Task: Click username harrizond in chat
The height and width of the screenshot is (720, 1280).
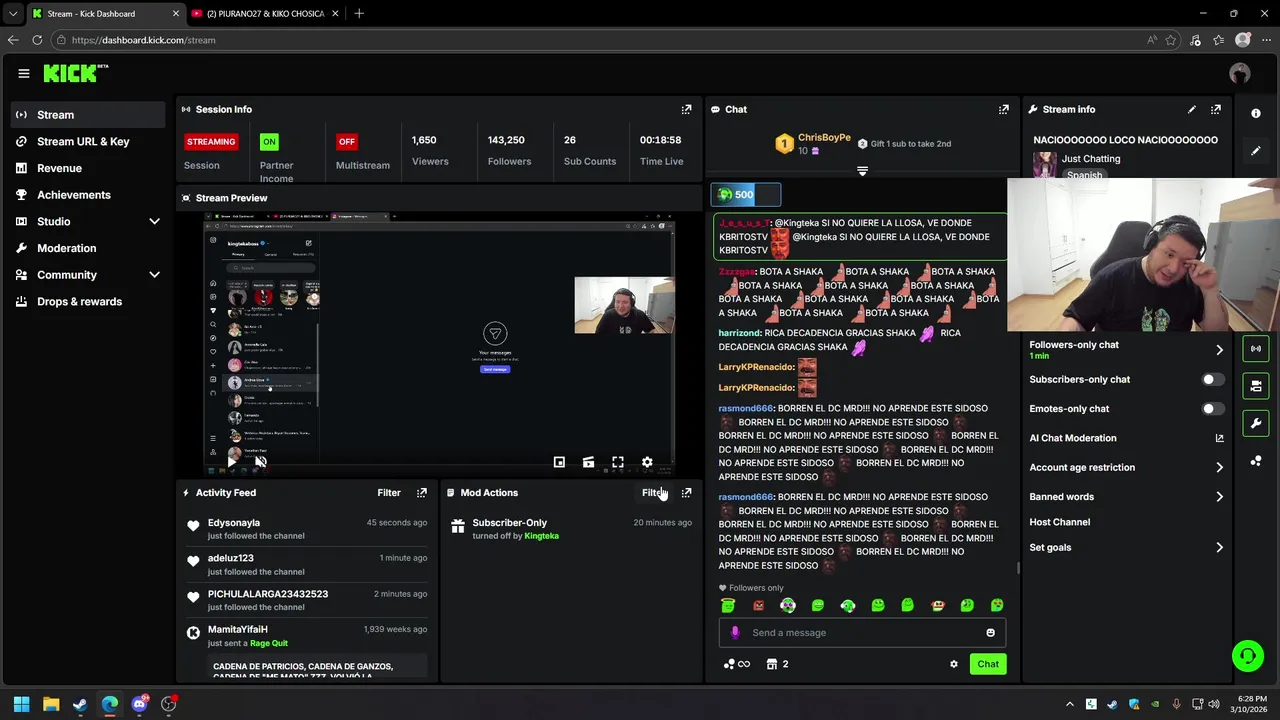Action: [740, 333]
